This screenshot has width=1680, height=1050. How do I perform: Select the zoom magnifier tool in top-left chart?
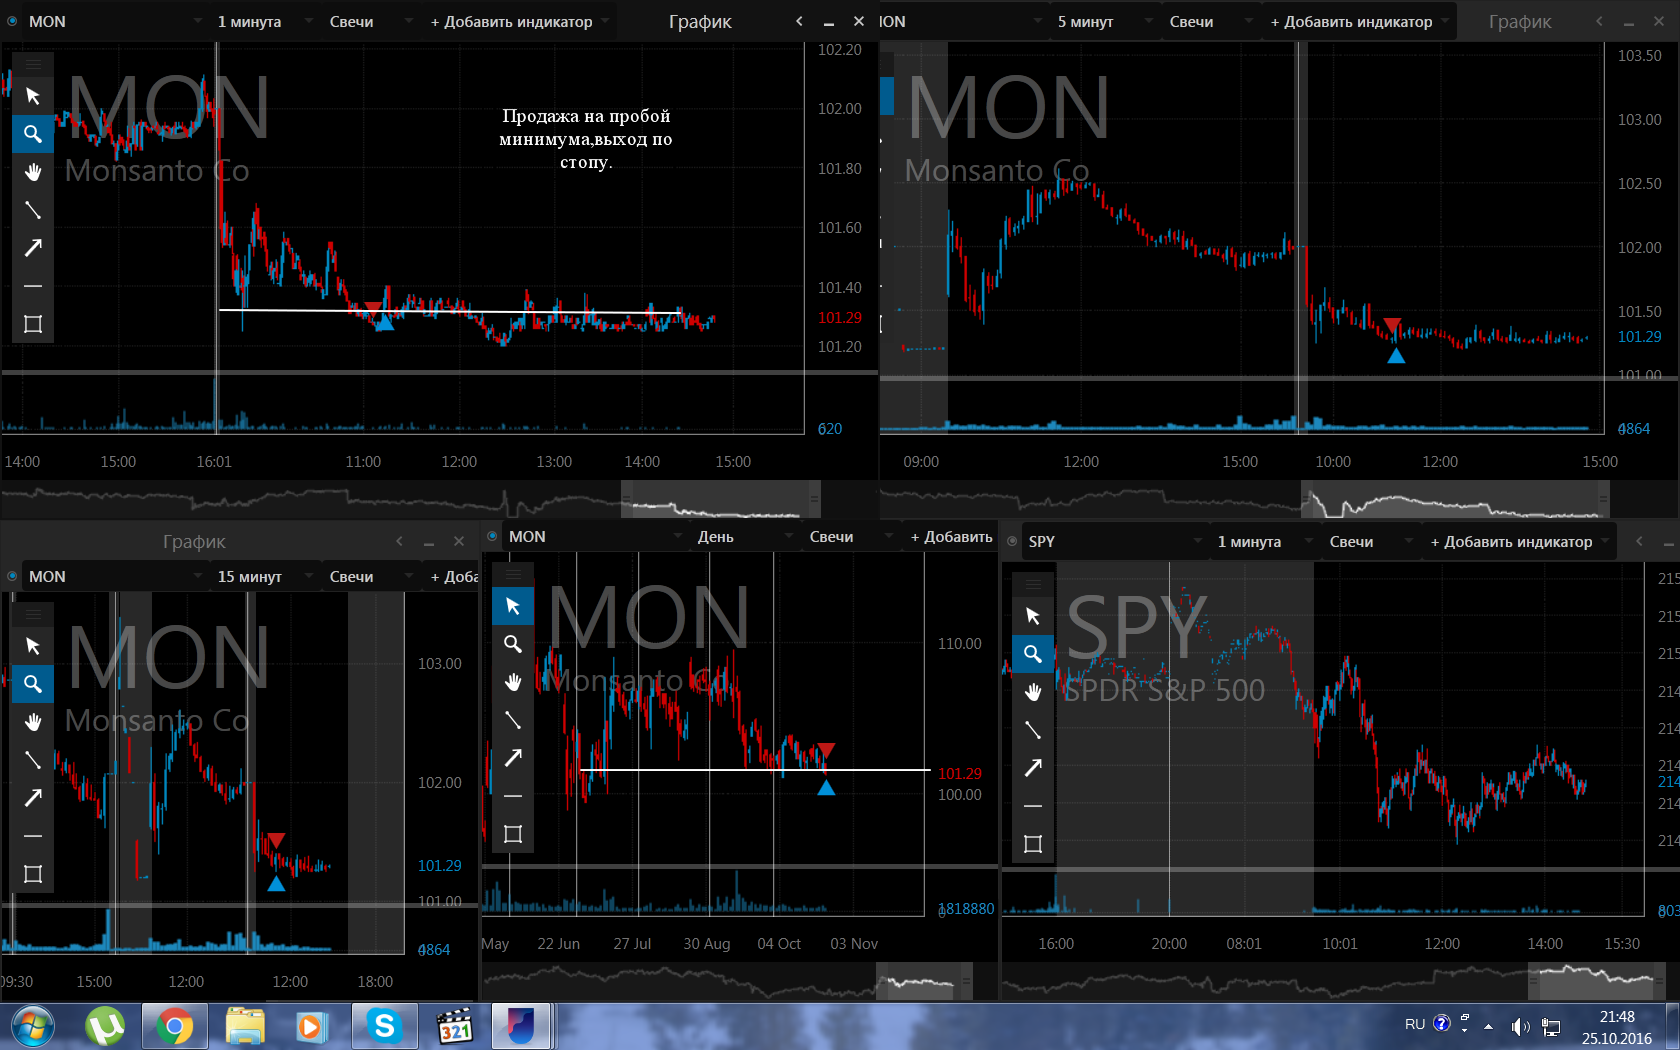(x=33, y=134)
